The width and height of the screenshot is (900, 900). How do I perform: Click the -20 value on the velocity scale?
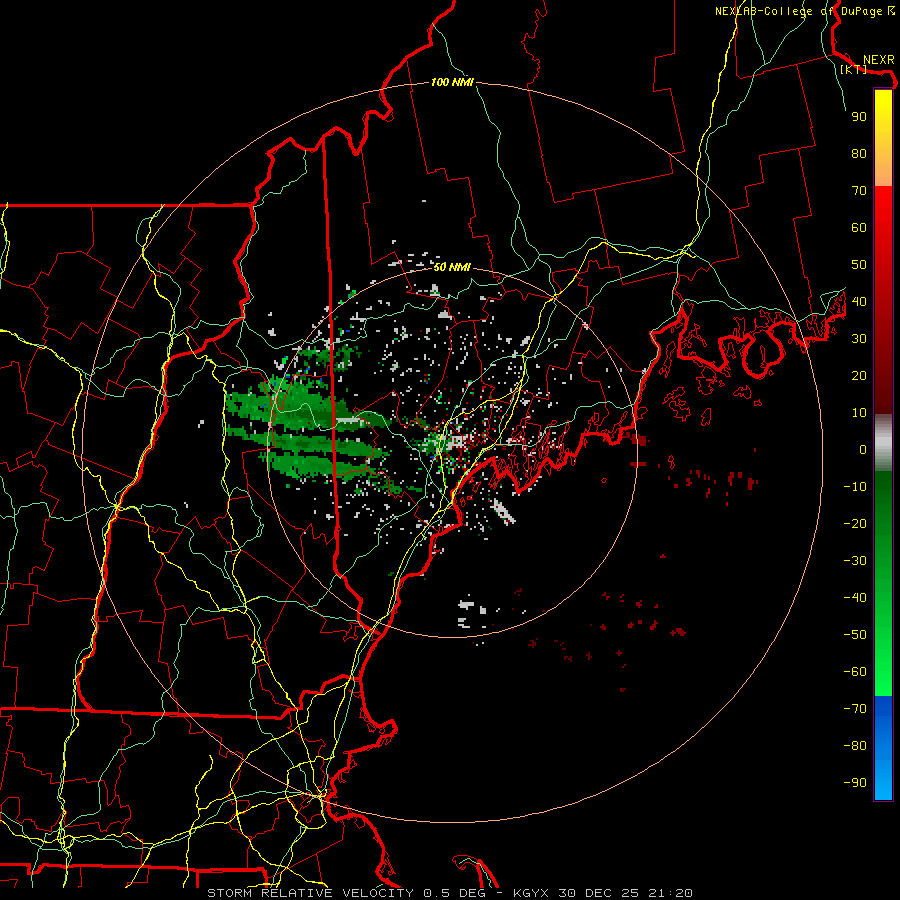(855, 524)
